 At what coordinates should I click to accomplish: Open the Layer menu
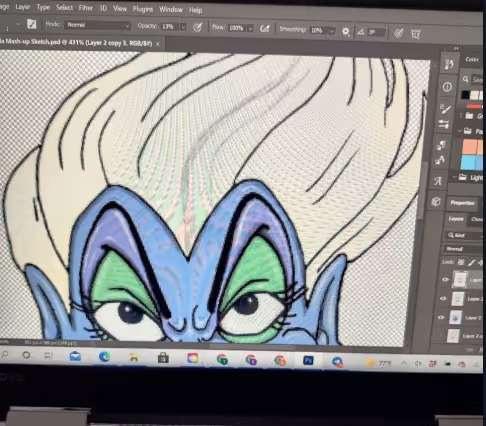click(23, 7)
